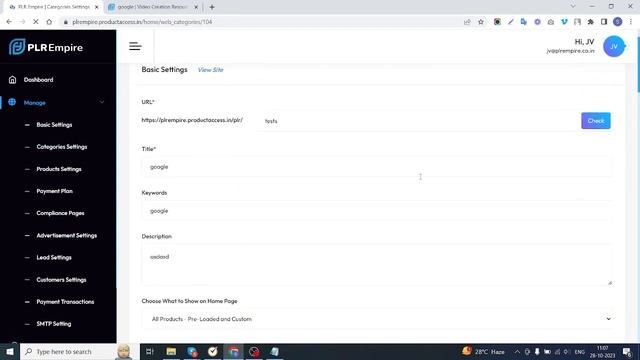Open Compliance Pages in sidebar
640x360 pixels.
click(x=60, y=213)
